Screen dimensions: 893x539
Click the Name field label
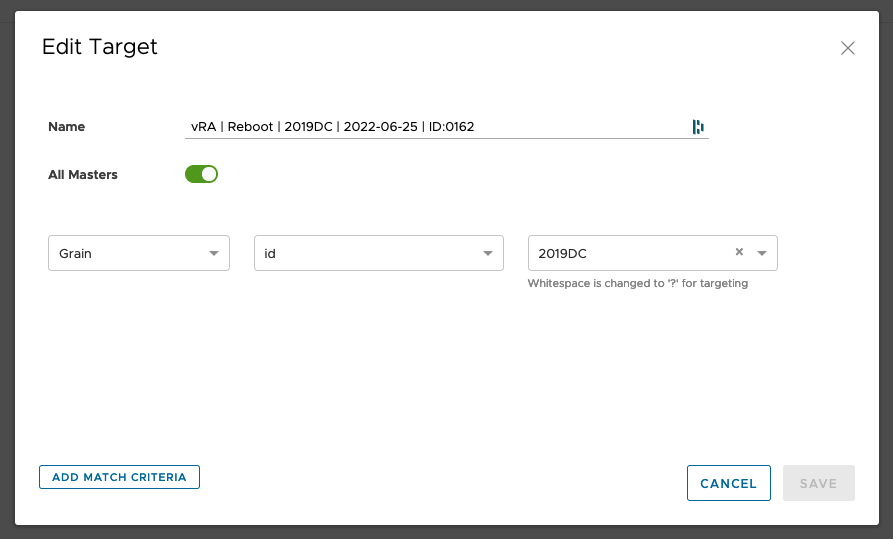point(67,127)
